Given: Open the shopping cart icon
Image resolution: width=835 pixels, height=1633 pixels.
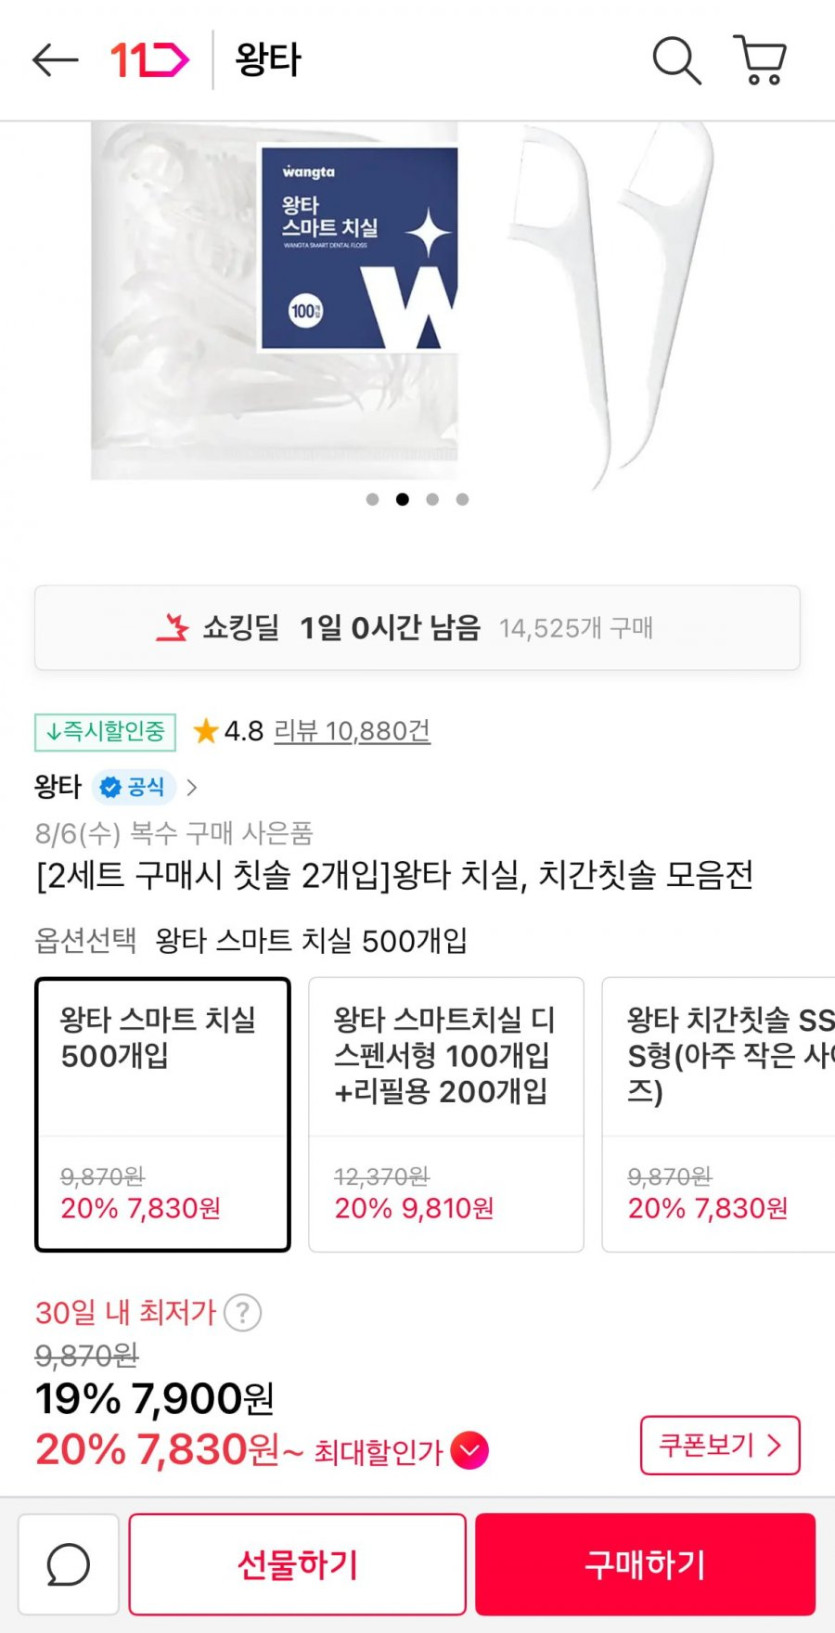Looking at the screenshot, I should [x=760, y=60].
